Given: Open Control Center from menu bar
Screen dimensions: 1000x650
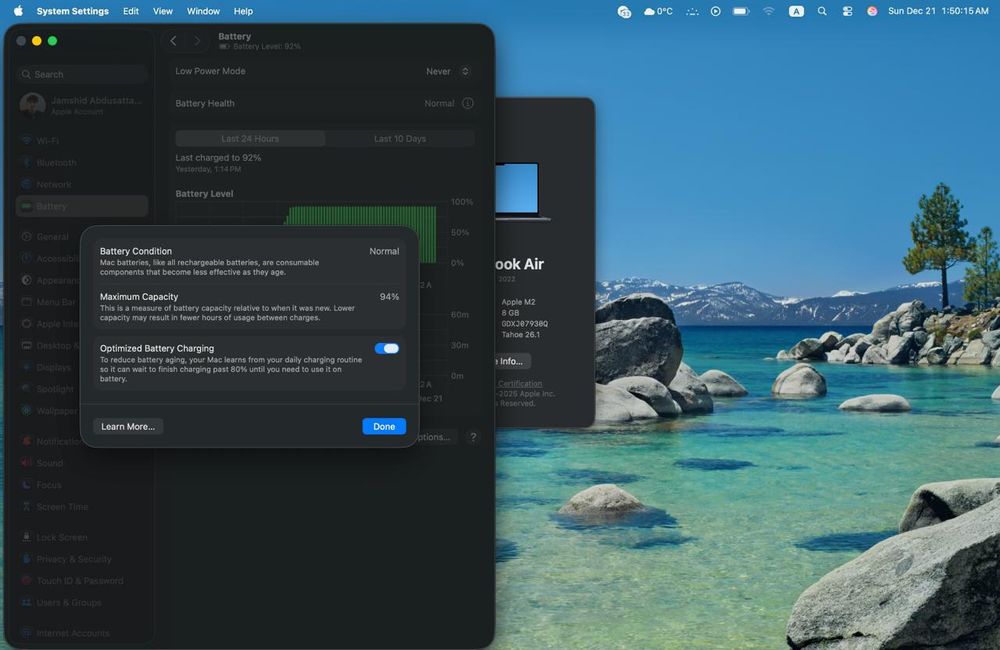Looking at the screenshot, I should [848, 11].
